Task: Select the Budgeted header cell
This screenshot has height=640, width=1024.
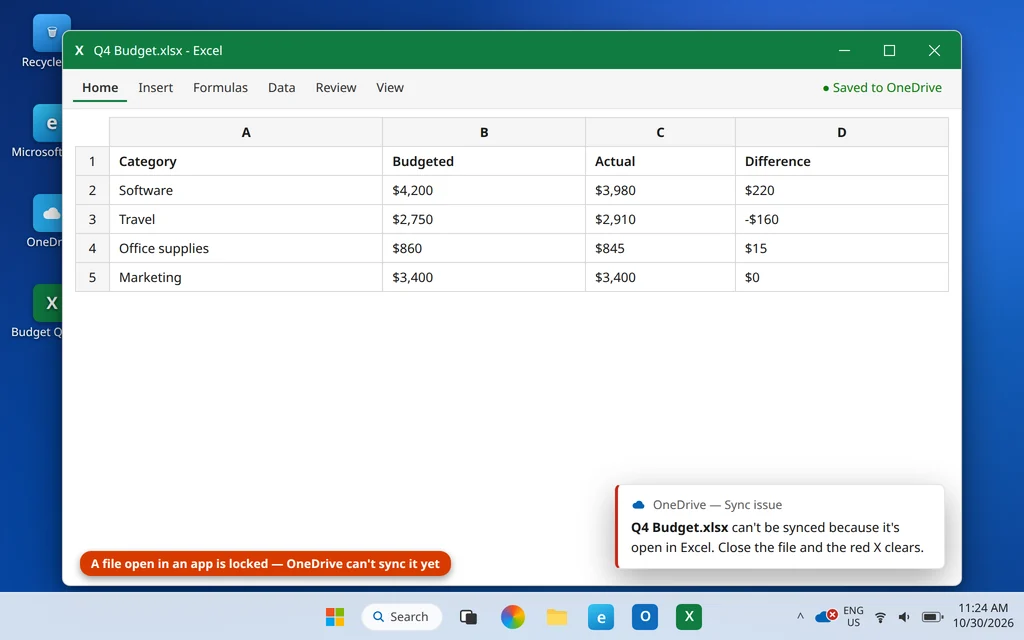Action: coord(484,161)
